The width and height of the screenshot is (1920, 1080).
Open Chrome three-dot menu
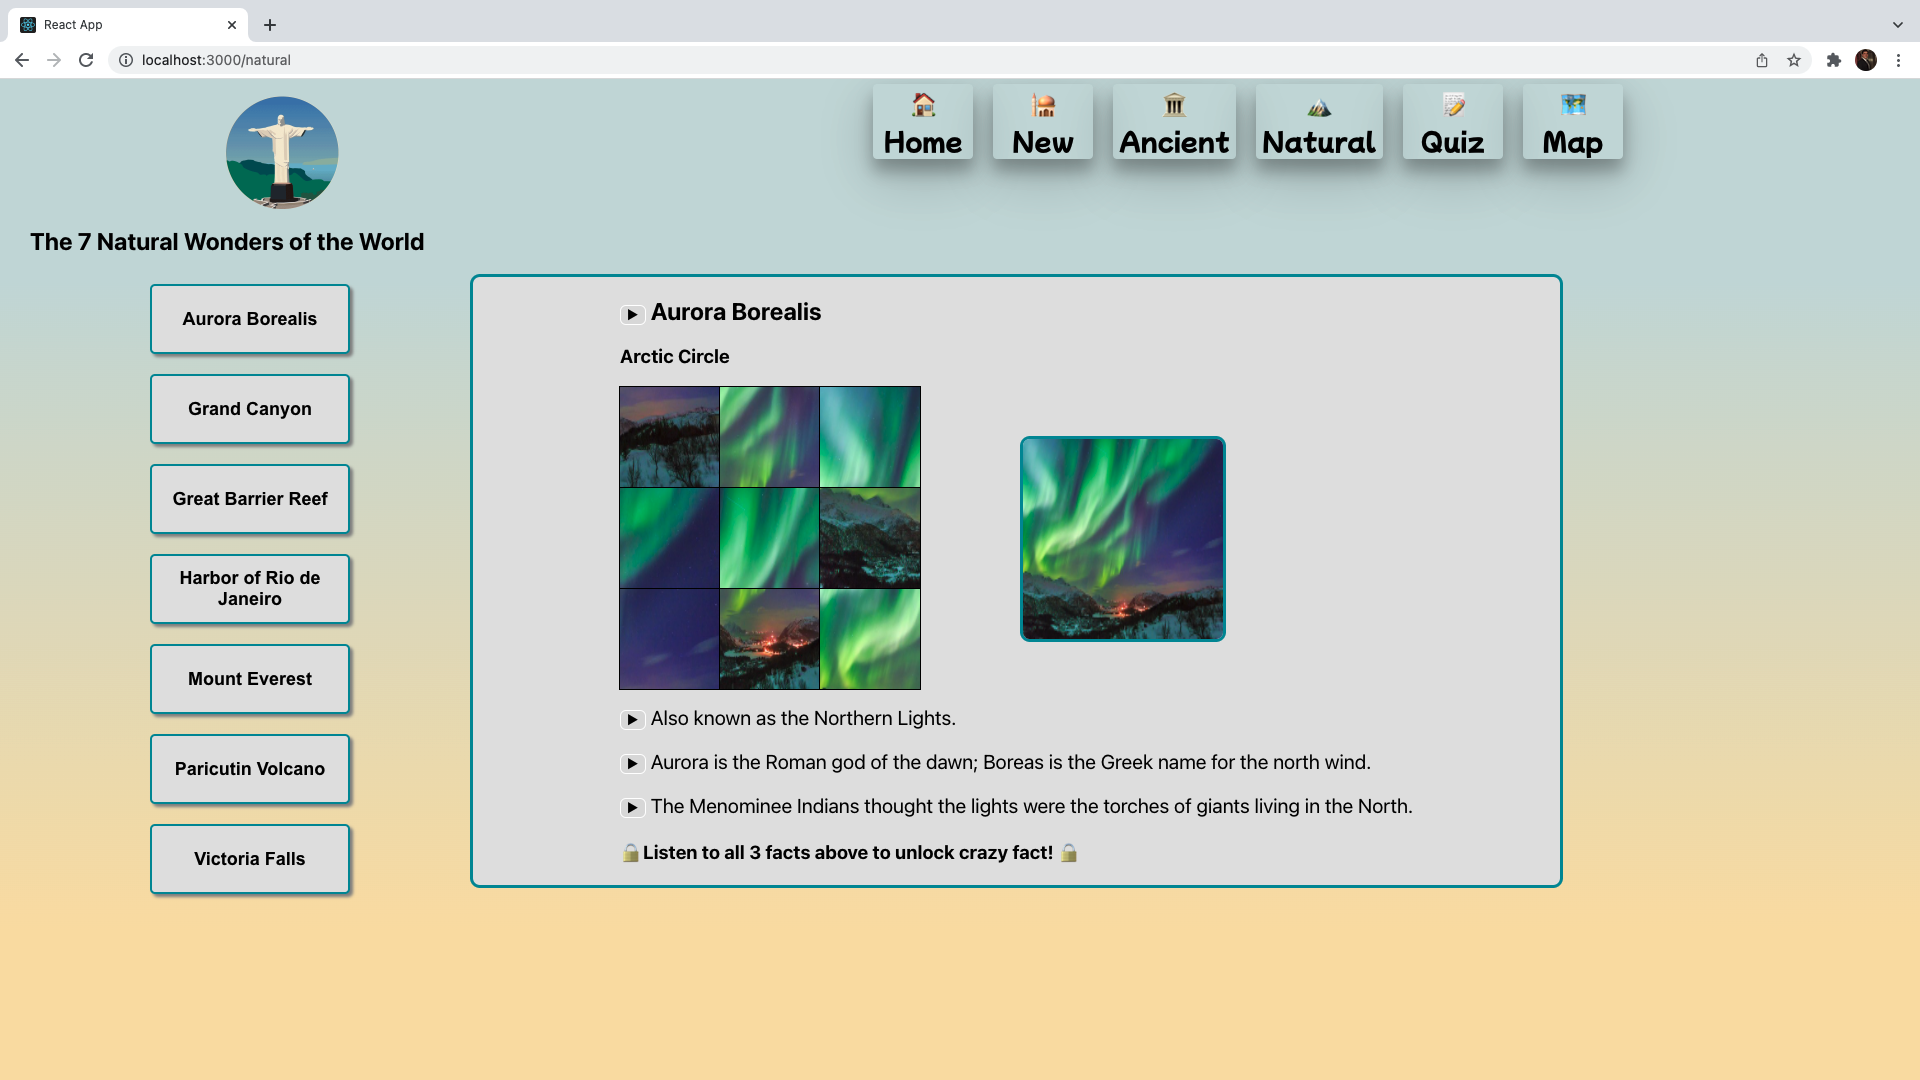(1898, 60)
